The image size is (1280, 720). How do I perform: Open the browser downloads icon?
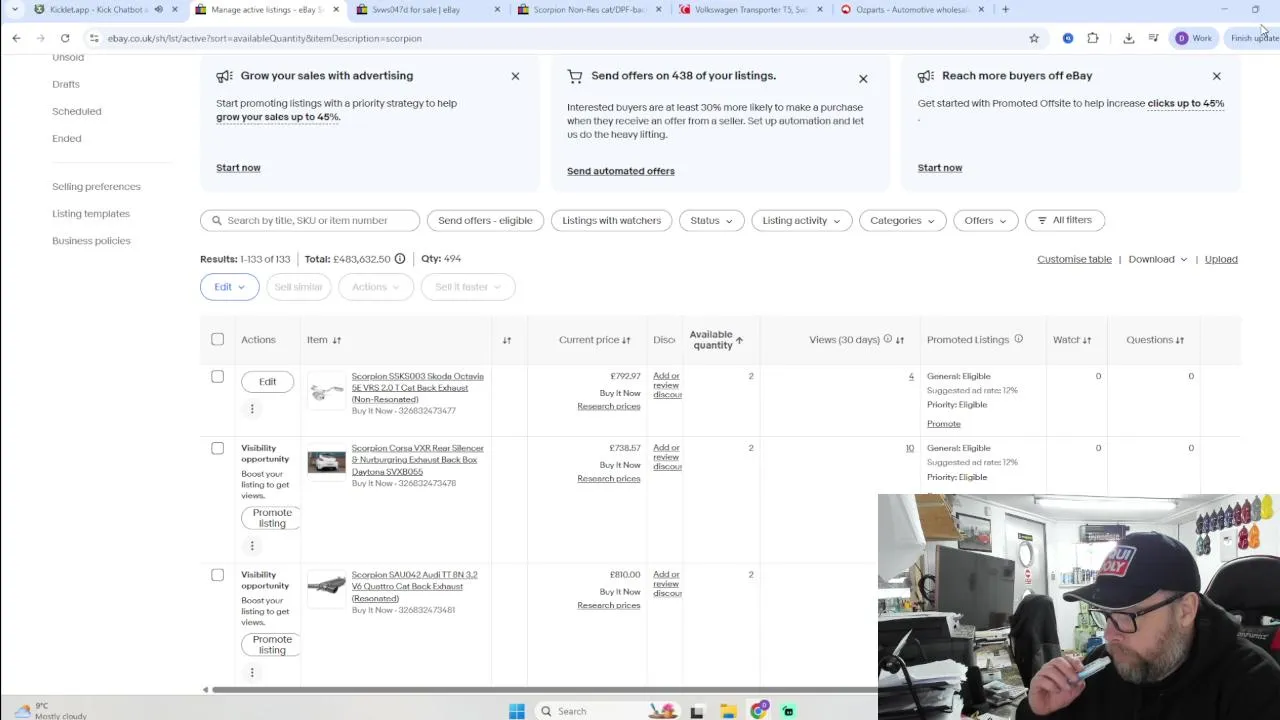(1129, 38)
